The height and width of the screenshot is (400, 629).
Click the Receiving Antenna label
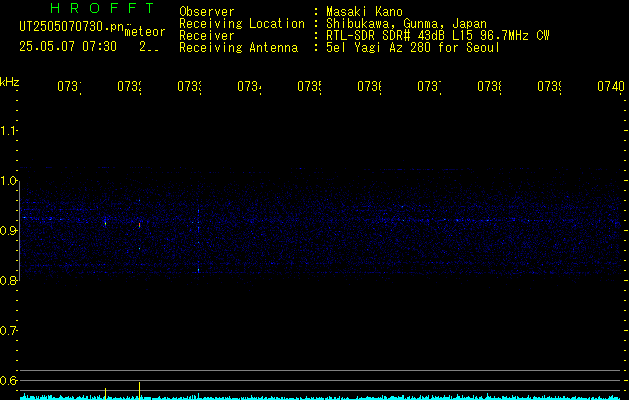pos(239,48)
